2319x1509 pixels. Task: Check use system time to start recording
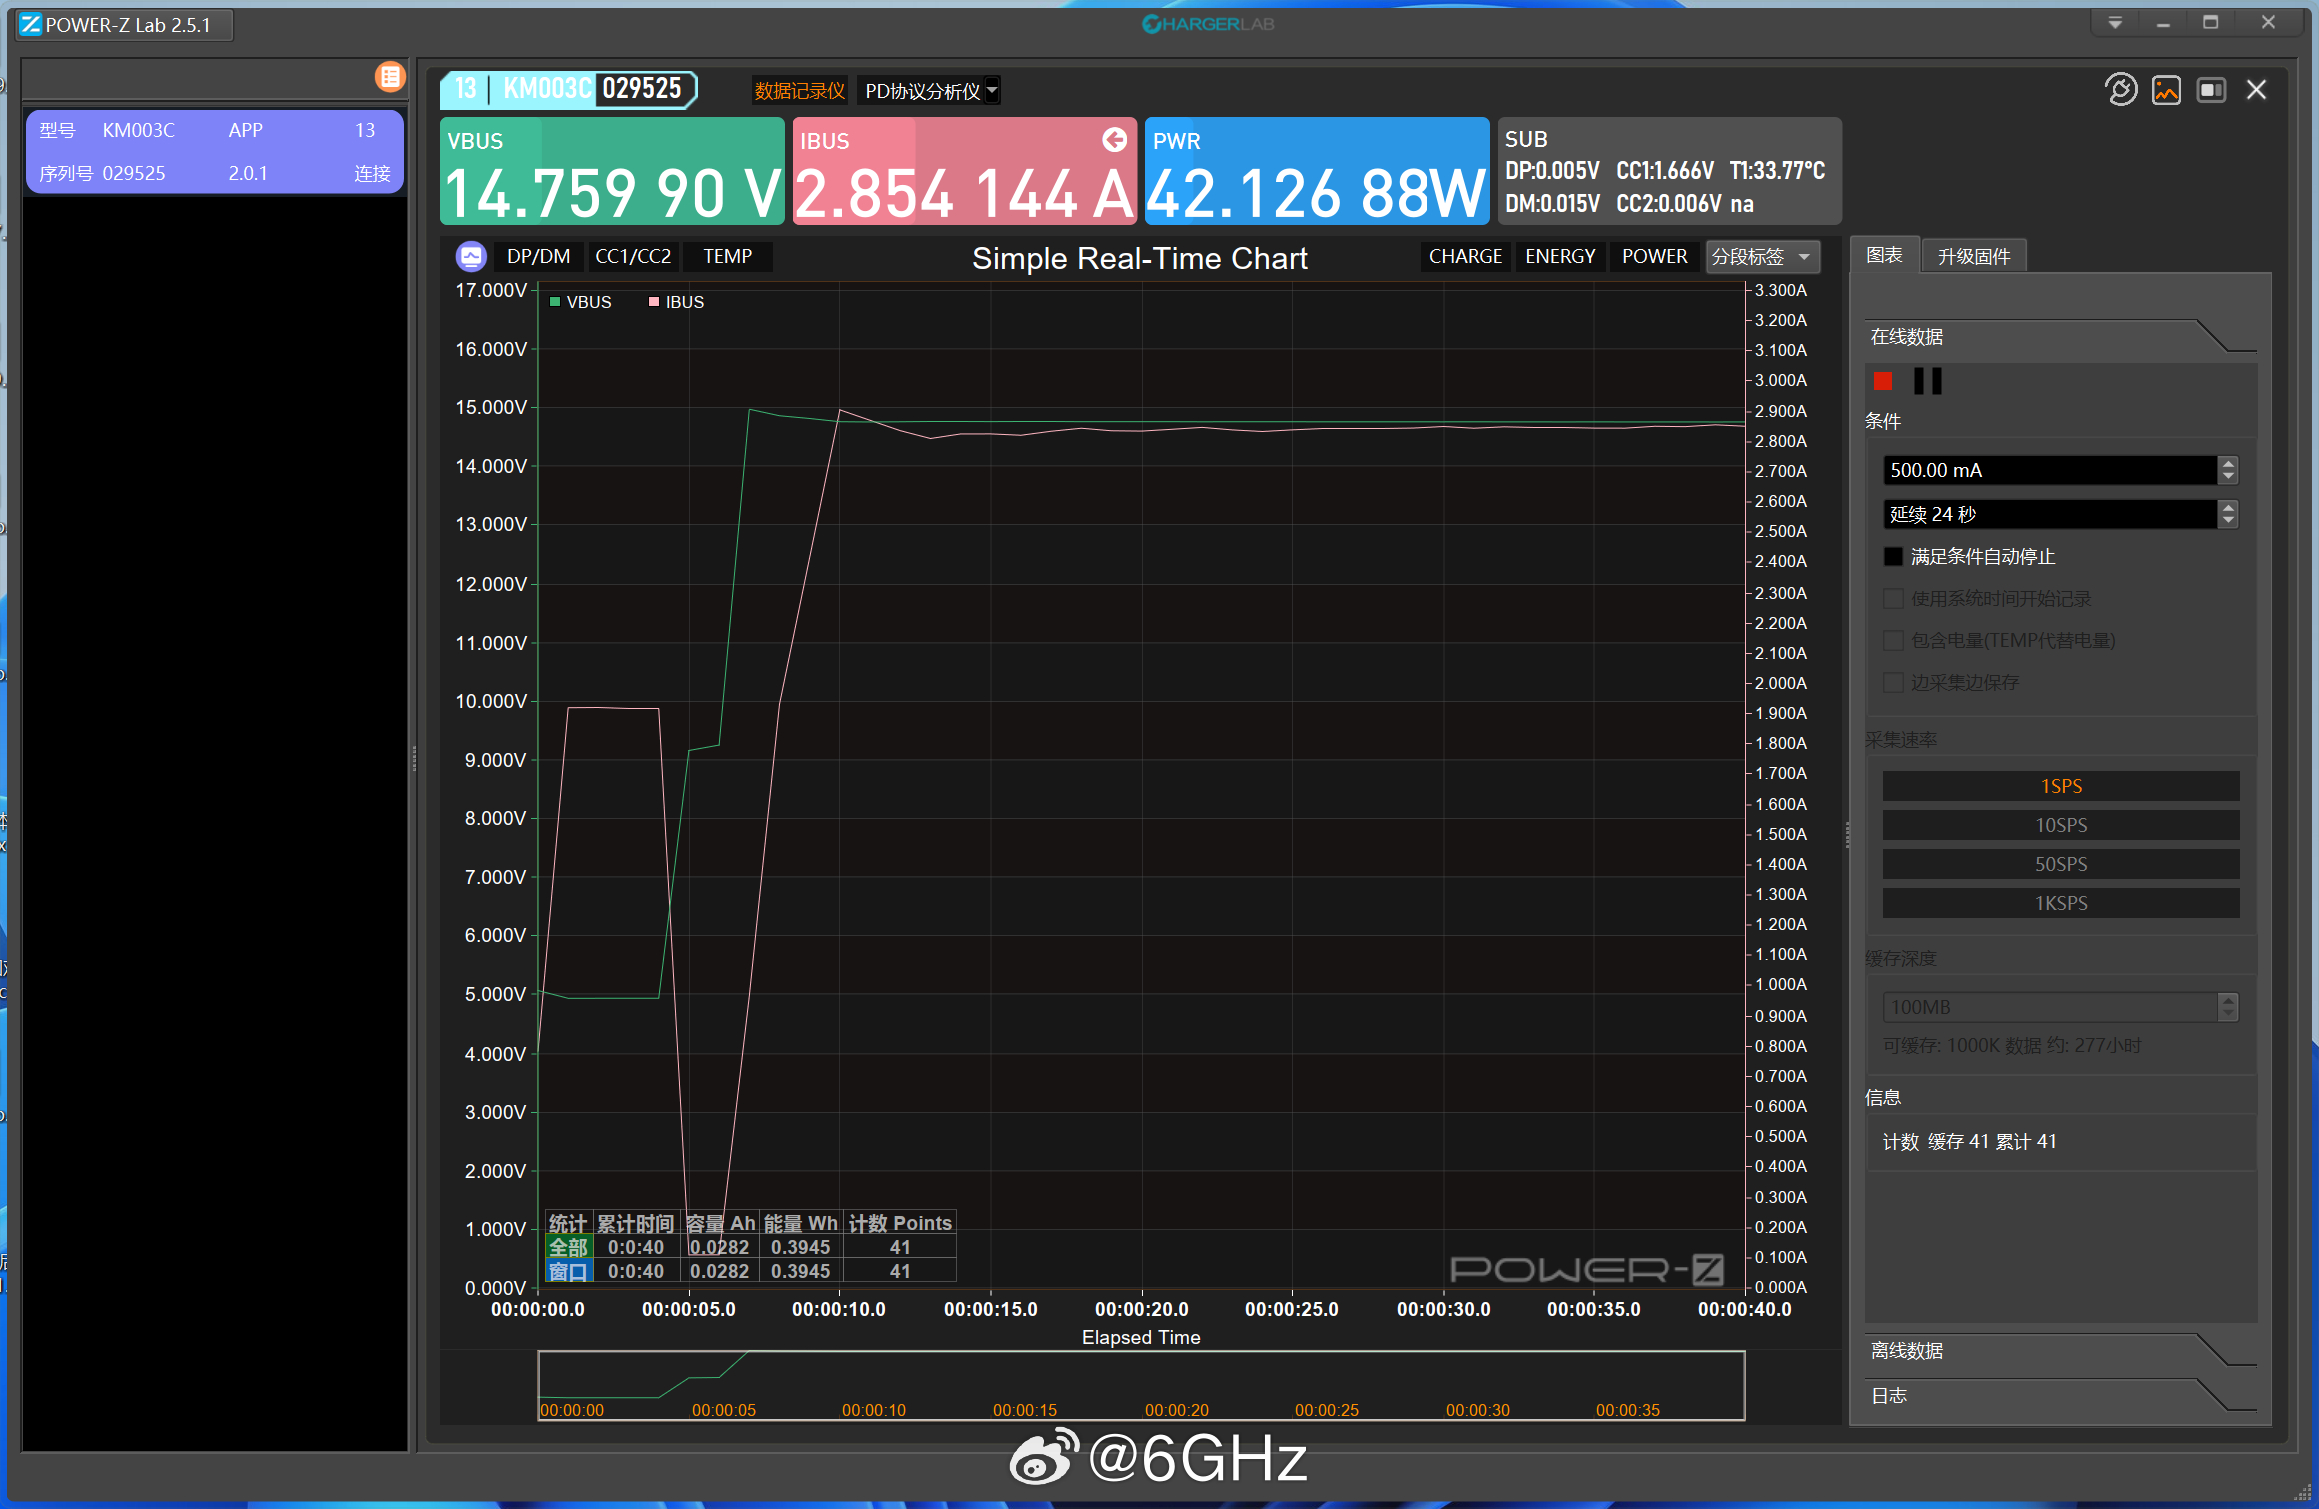pos(1893,599)
